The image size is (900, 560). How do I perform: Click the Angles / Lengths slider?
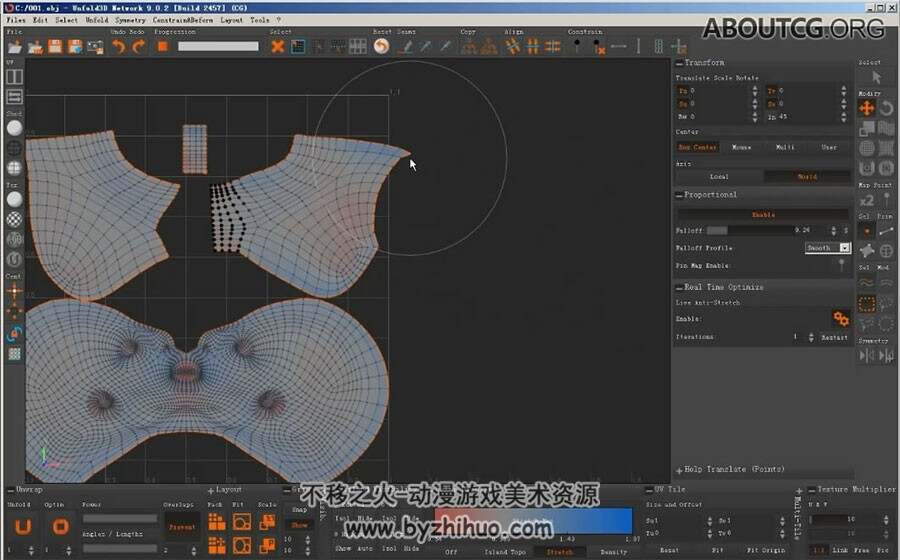pos(120,549)
